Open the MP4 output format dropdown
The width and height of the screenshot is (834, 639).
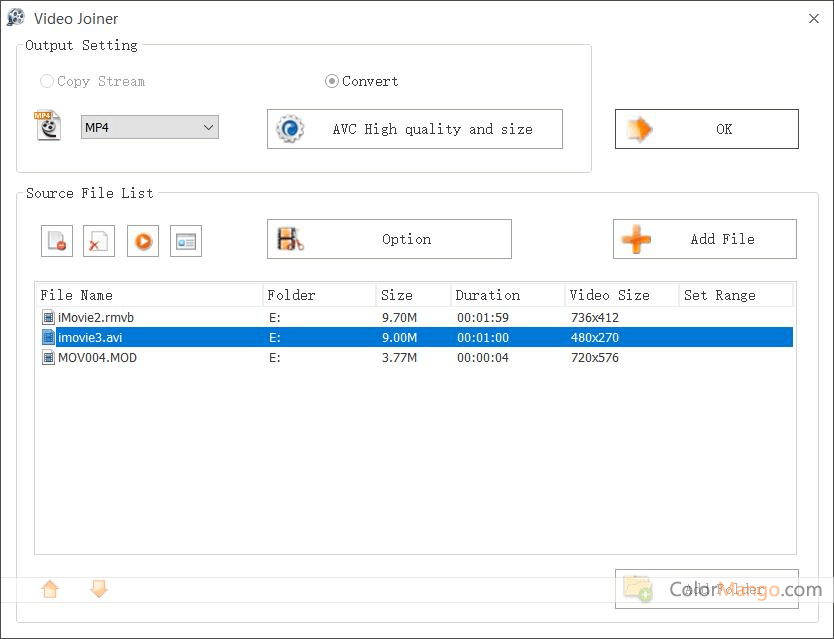click(x=149, y=127)
